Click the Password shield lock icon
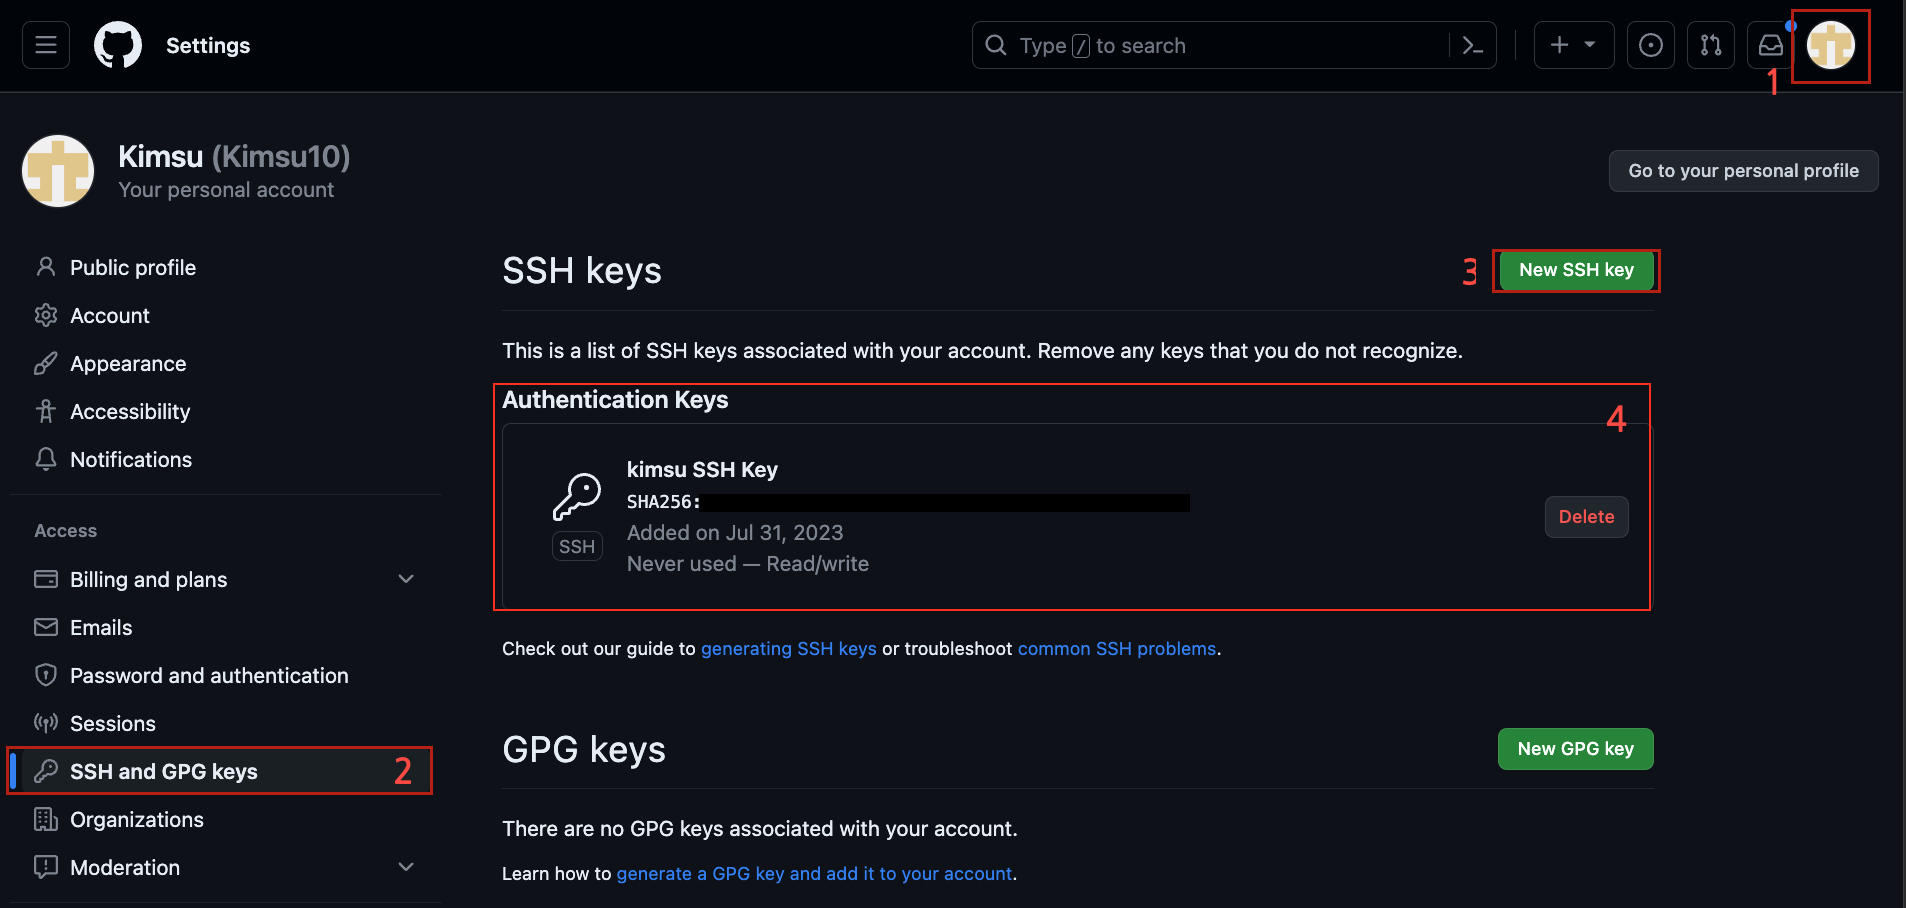 [46, 675]
